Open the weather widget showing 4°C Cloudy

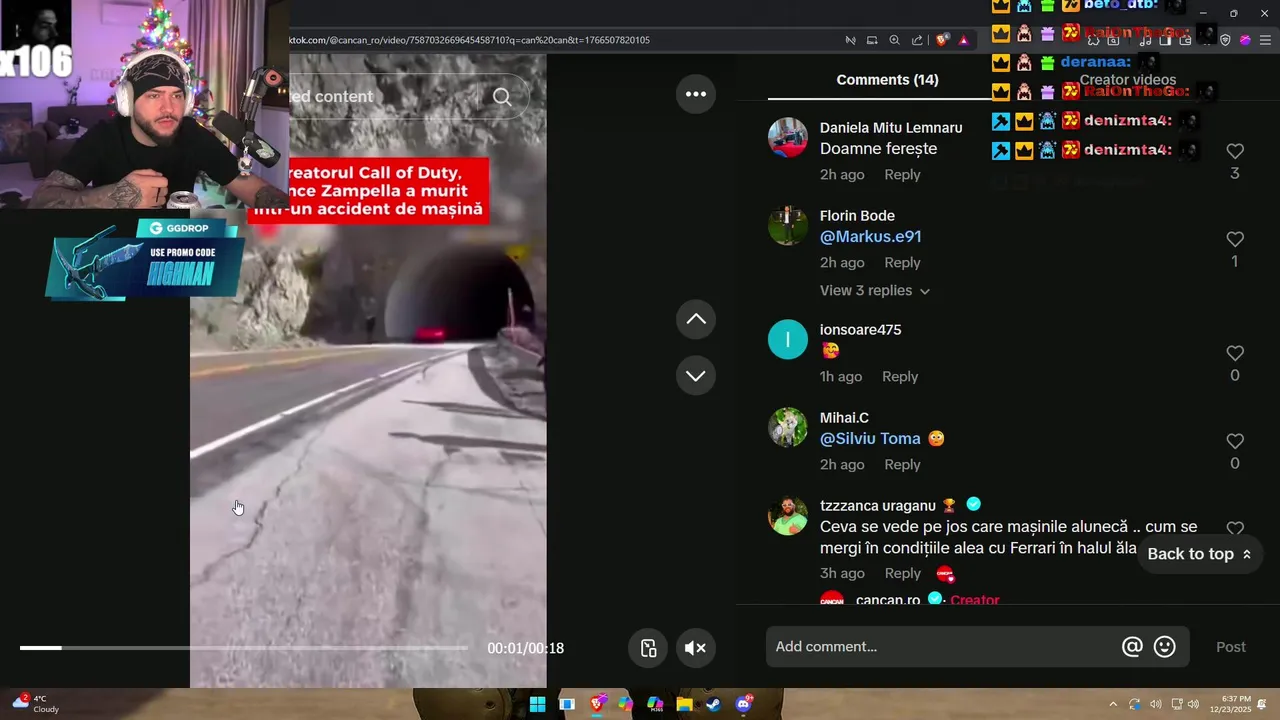click(36, 704)
